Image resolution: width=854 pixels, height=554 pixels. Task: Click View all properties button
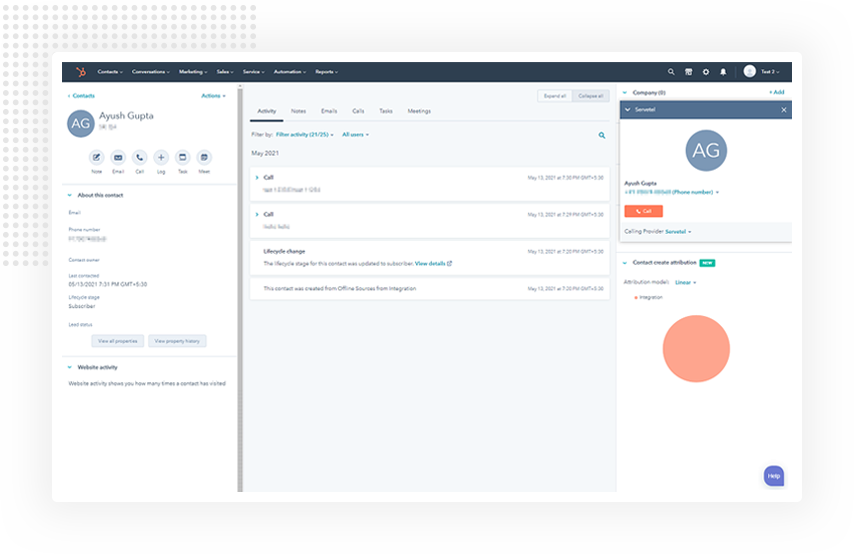[x=118, y=341]
